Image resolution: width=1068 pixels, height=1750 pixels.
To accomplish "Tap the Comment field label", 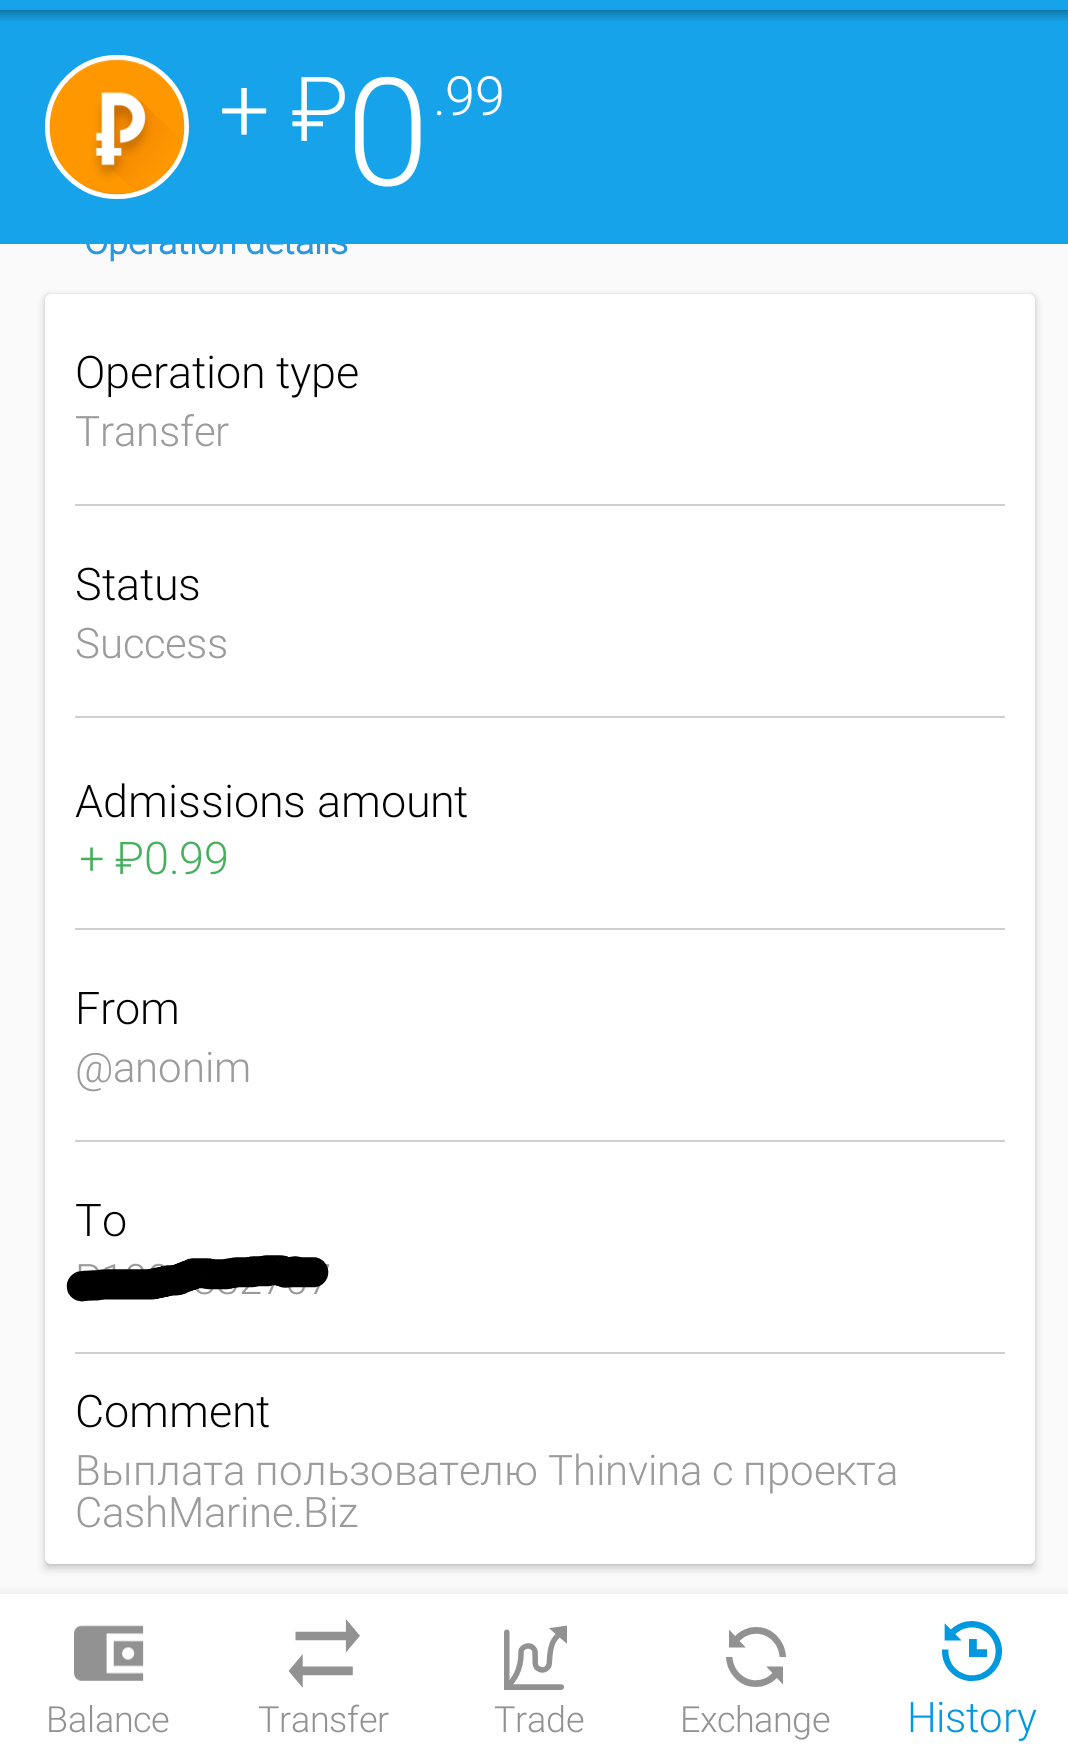I will tap(172, 1412).
